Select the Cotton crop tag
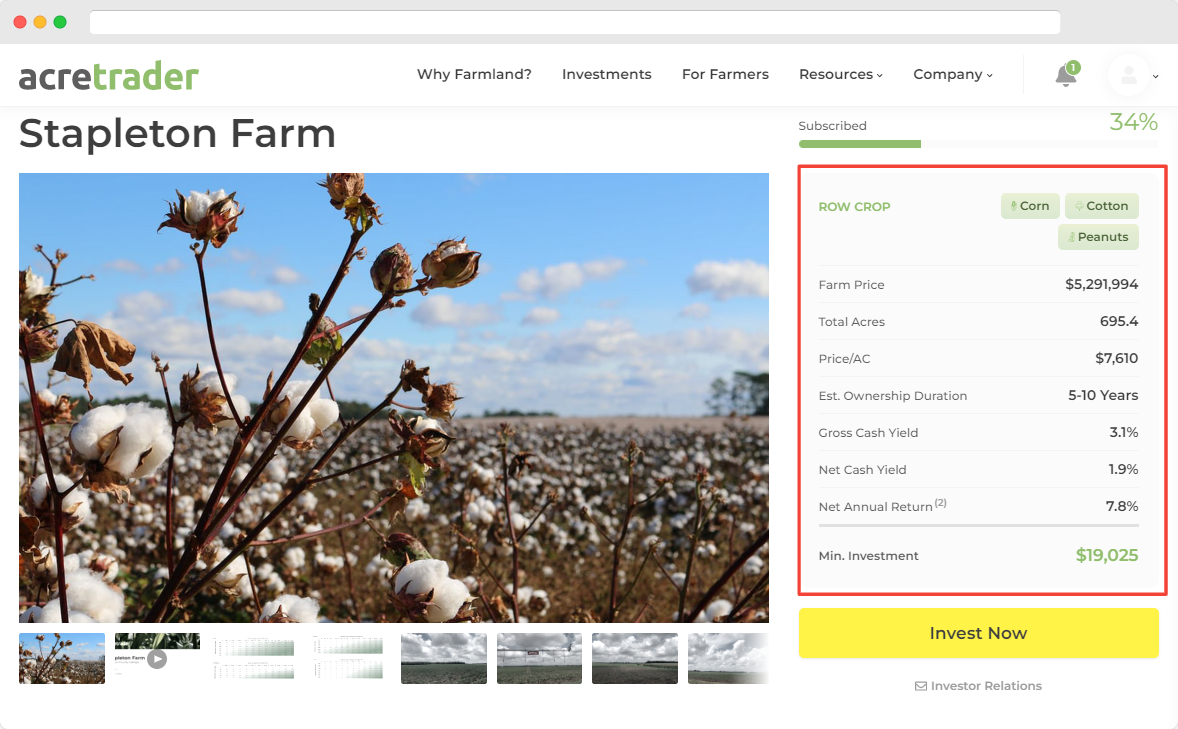The image size is (1178, 729). click(1101, 205)
